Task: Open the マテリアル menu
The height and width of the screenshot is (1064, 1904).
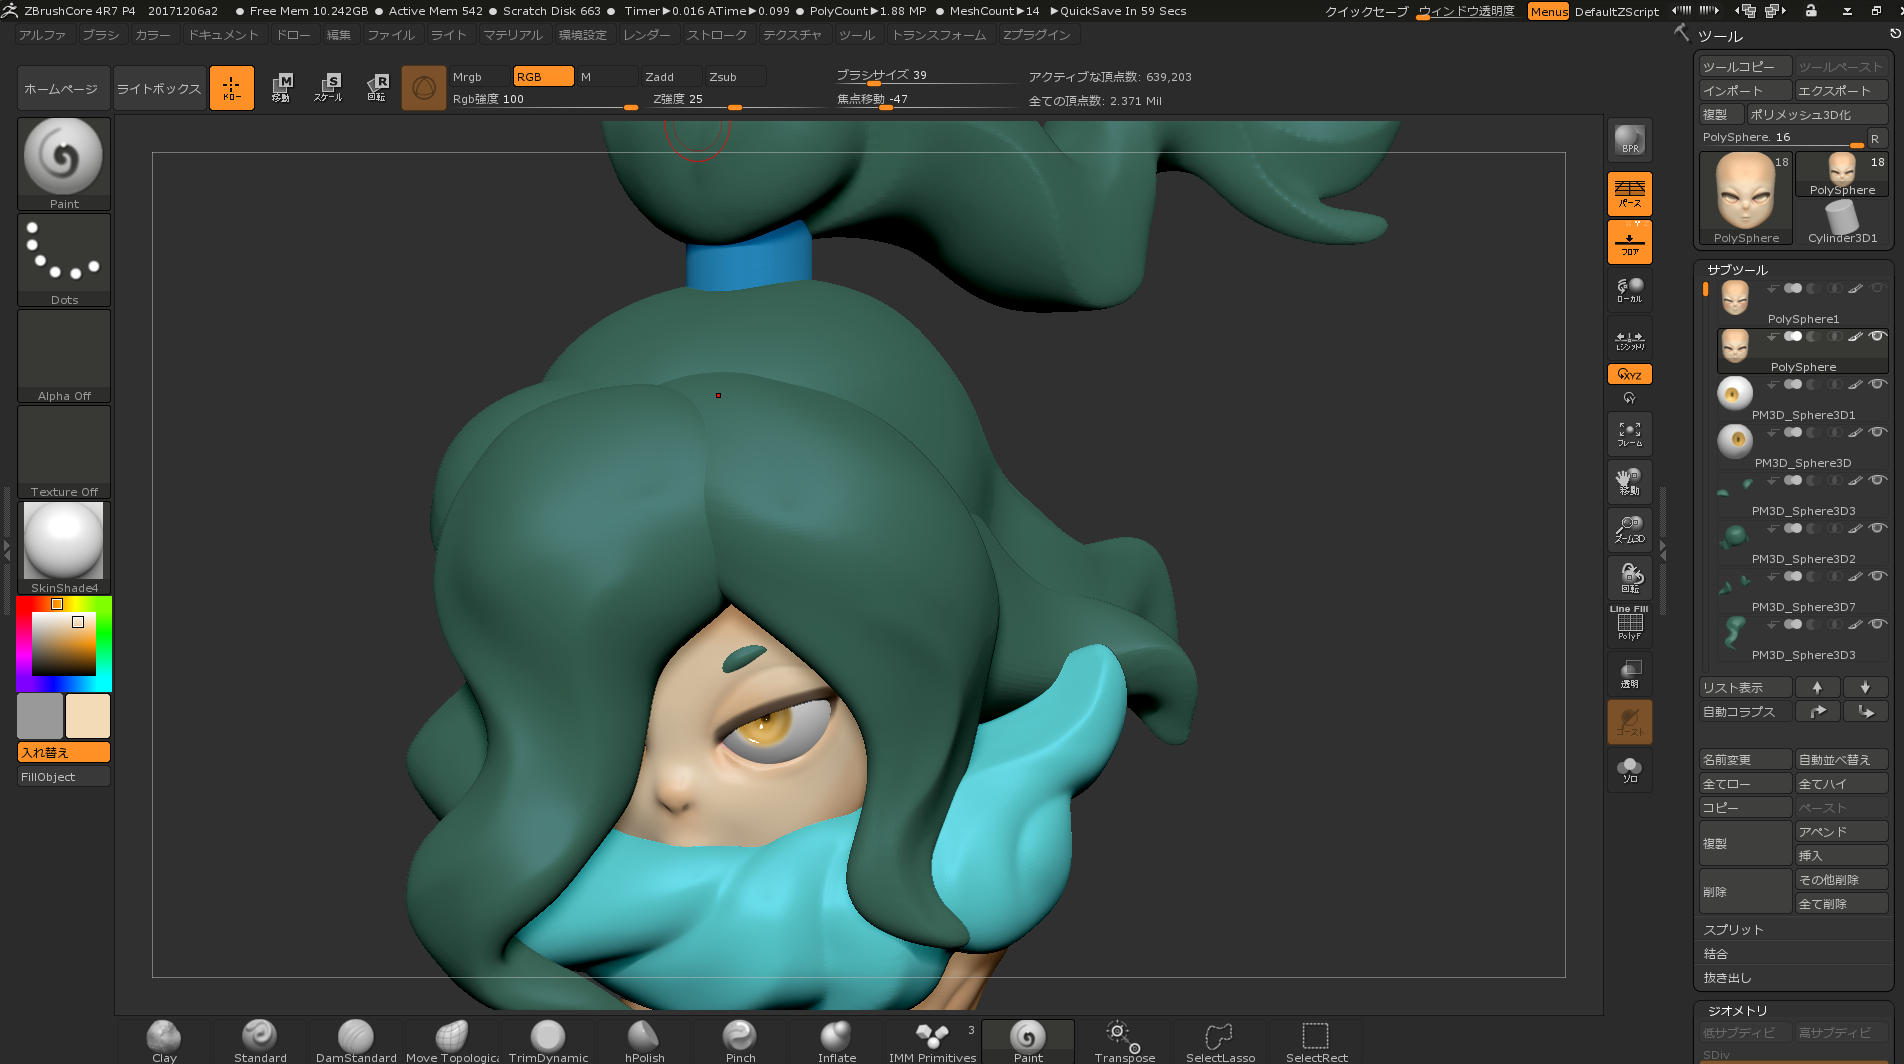Action: (x=512, y=35)
